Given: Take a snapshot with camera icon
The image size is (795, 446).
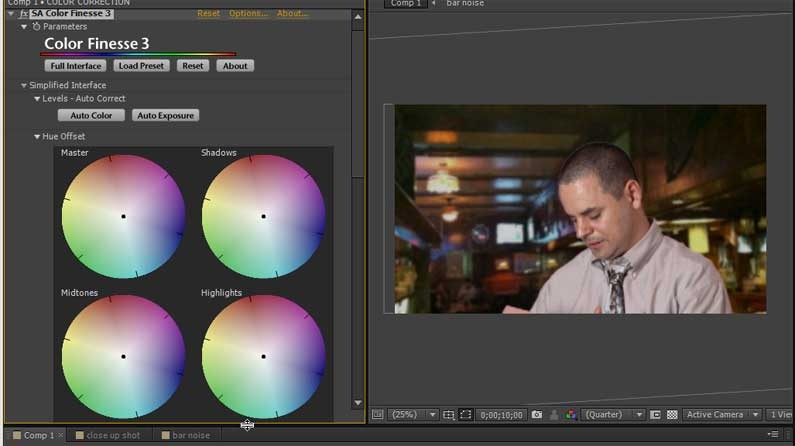Looking at the screenshot, I should (537, 415).
